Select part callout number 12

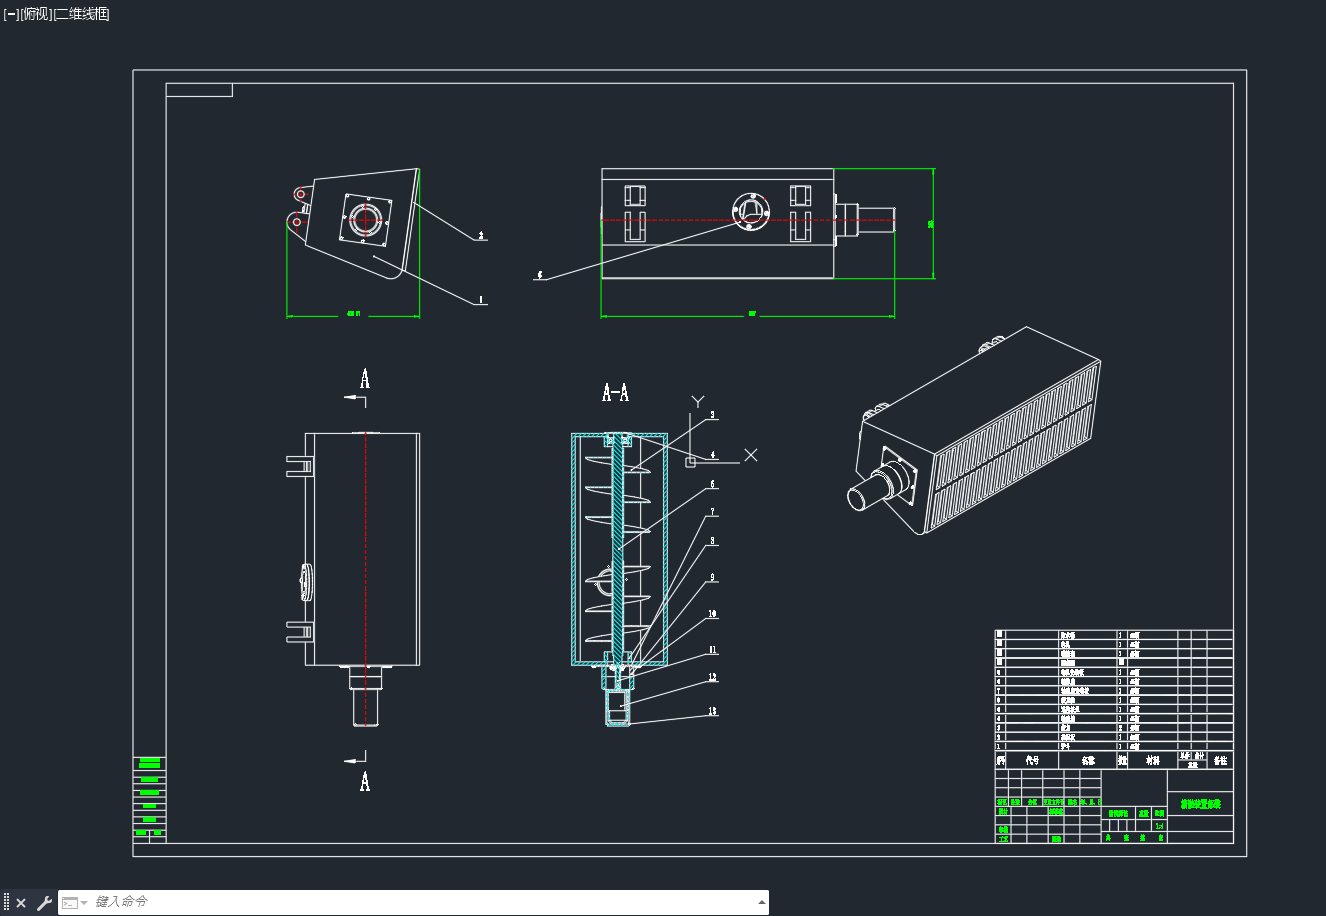tap(713, 678)
